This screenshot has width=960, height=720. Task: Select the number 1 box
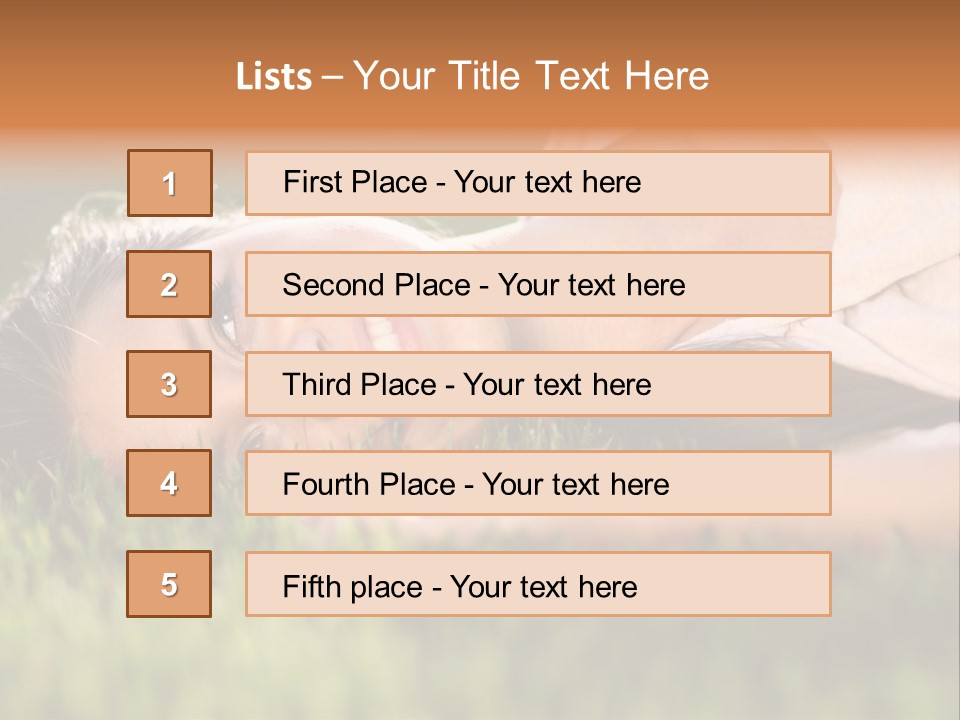(170, 183)
